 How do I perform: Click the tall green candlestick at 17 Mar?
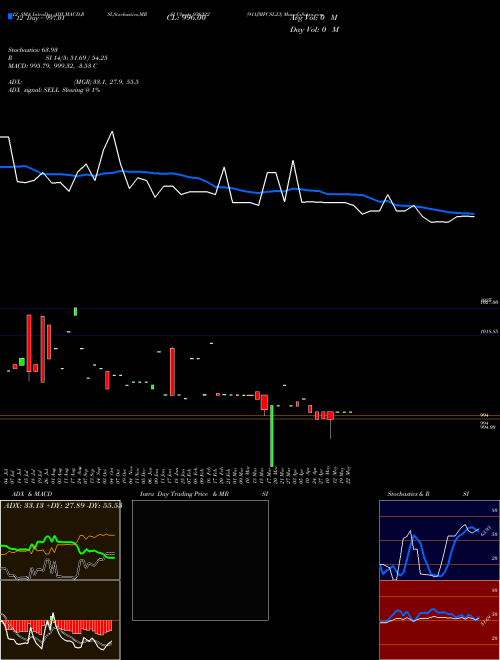click(x=272, y=436)
